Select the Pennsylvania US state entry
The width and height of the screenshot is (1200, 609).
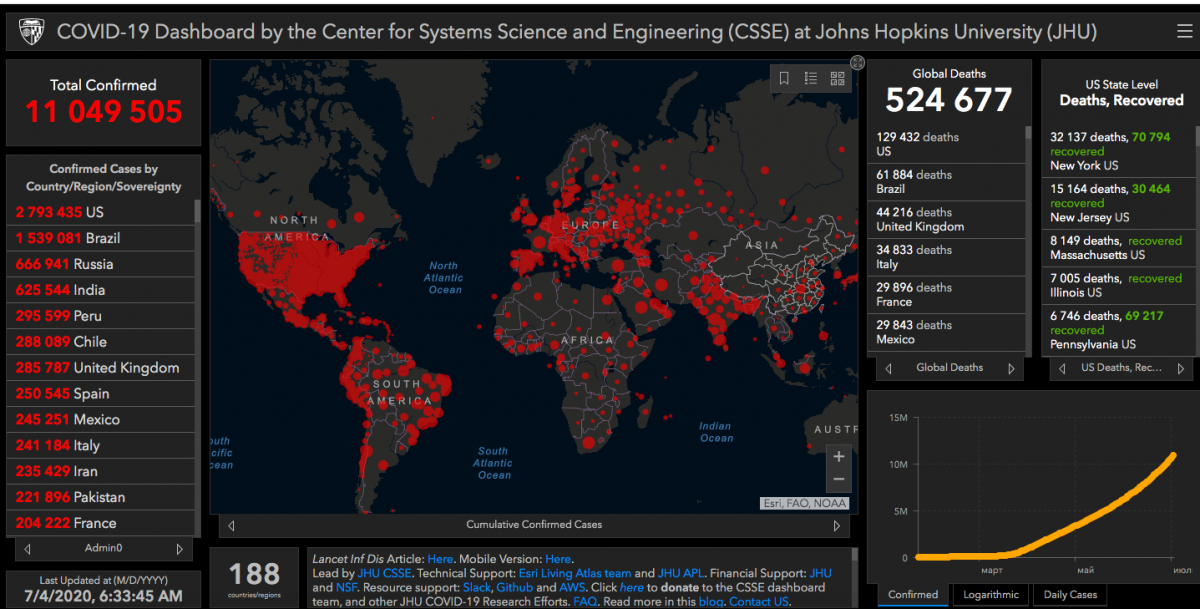tap(1117, 330)
